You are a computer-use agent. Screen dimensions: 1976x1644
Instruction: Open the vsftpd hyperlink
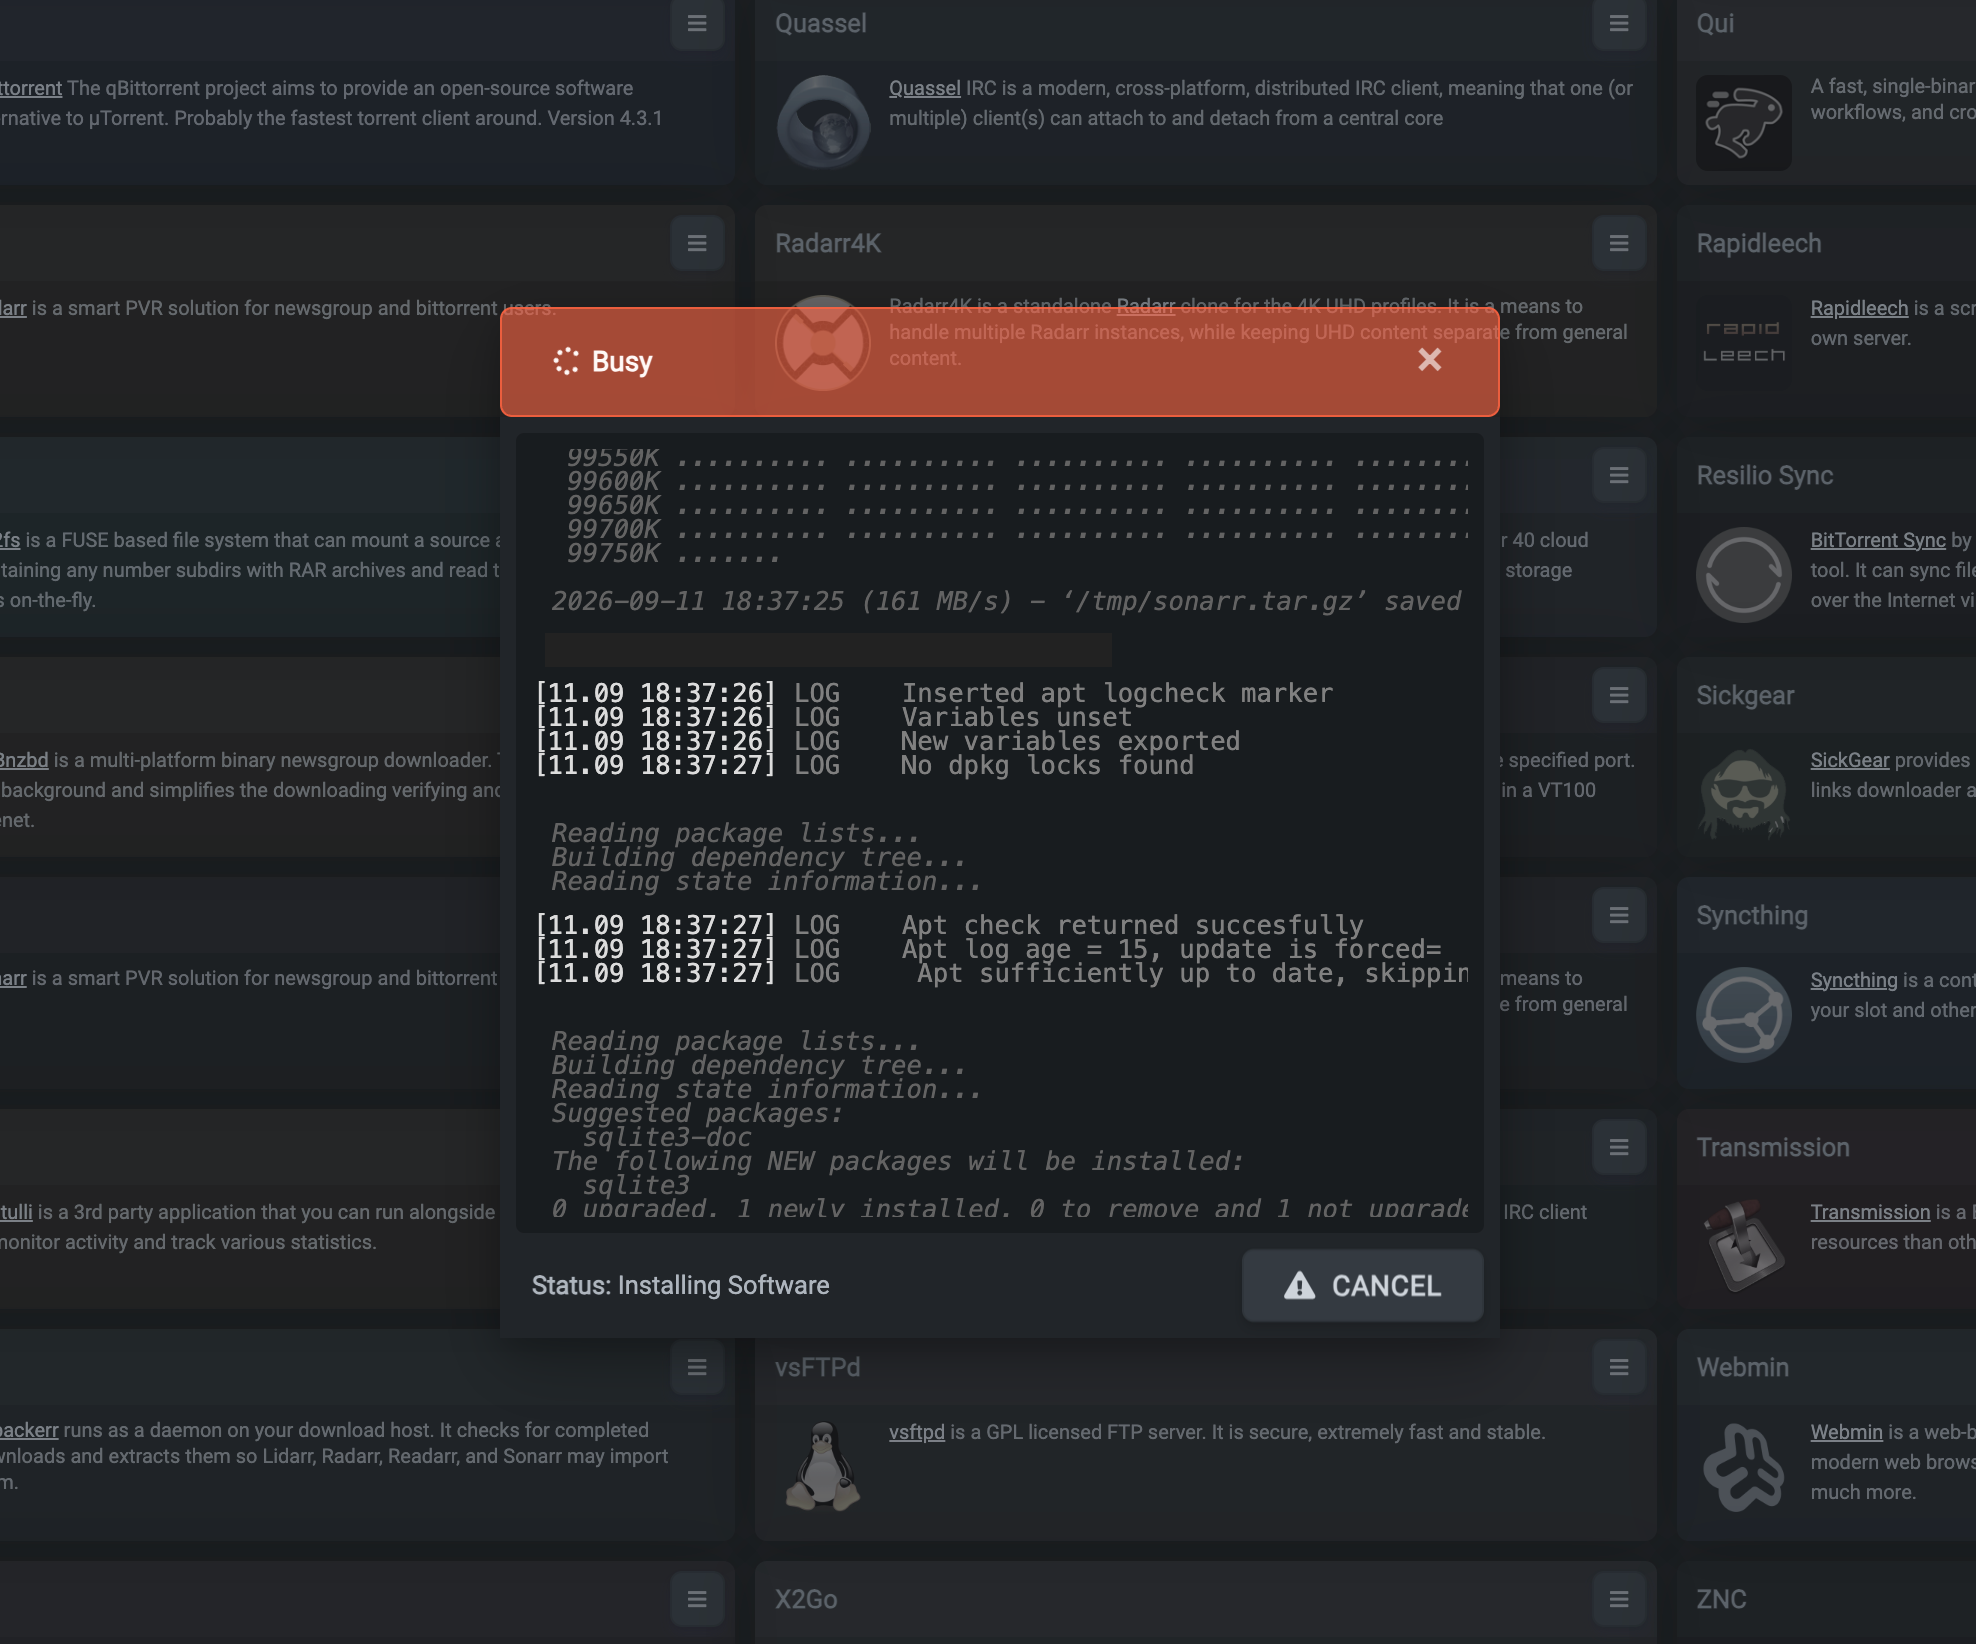917,1432
